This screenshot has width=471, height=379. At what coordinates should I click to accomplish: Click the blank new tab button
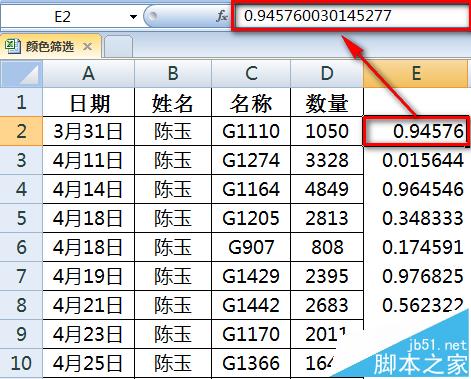pyautogui.click(x=118, y=47)
